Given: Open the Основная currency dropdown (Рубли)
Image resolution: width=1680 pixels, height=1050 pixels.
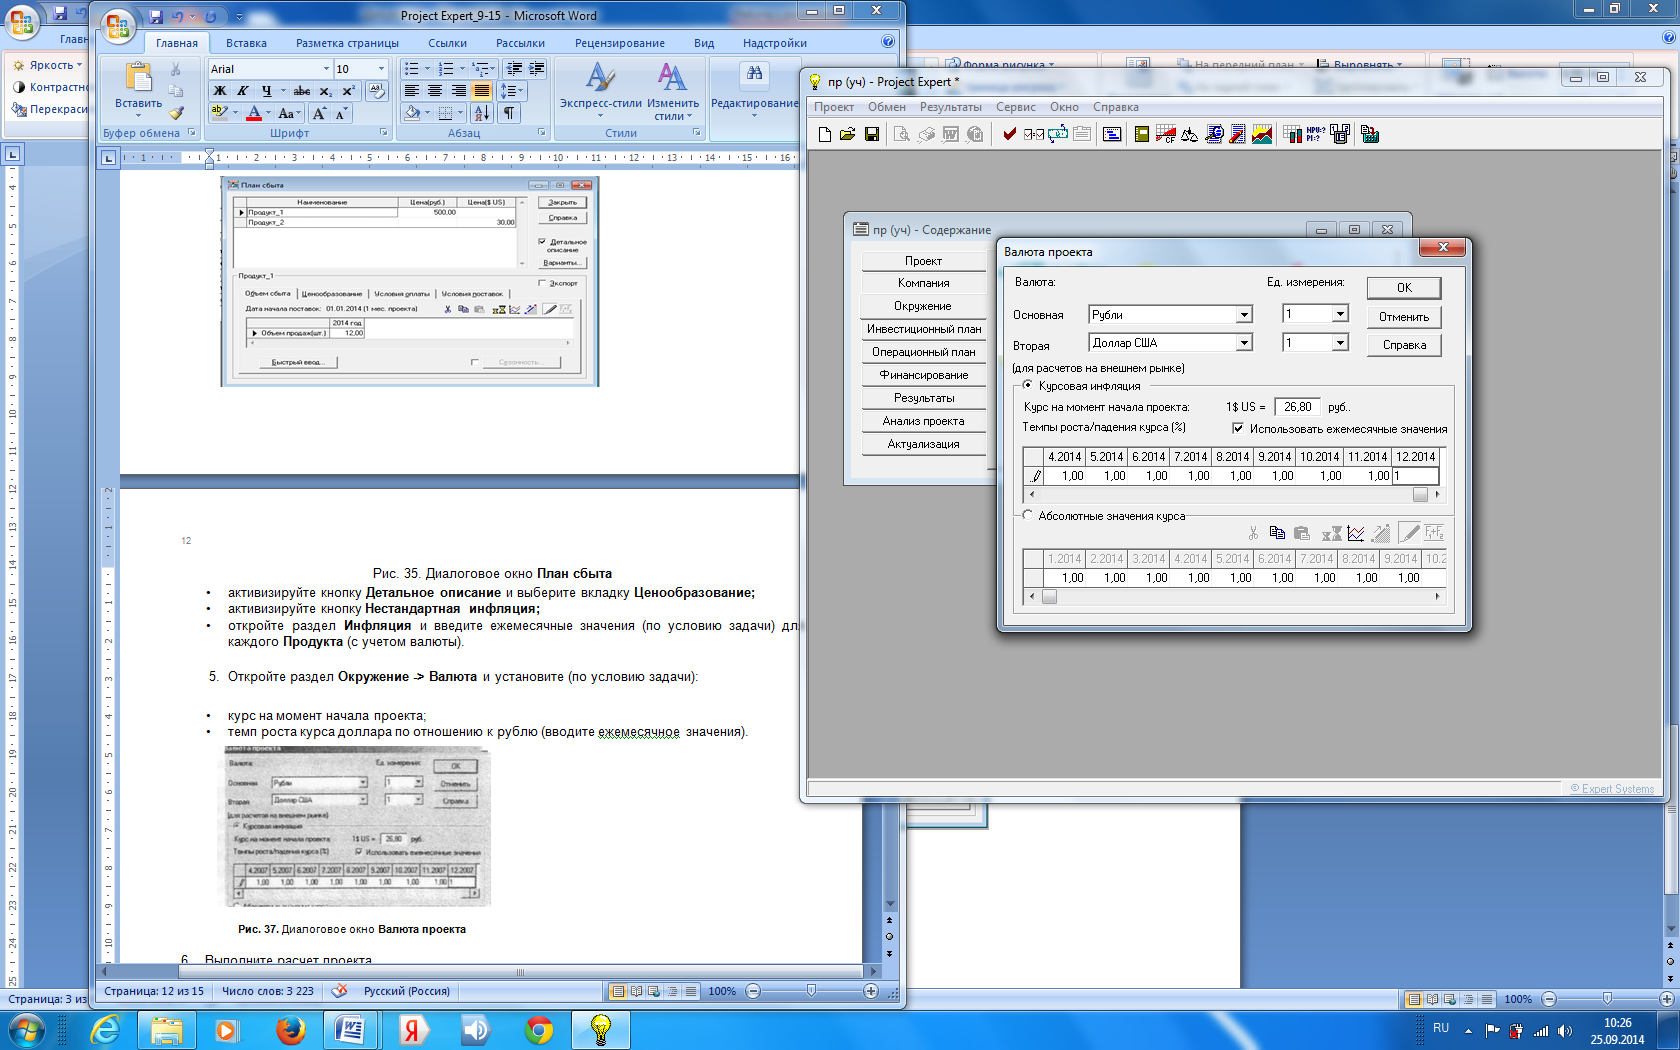Looking at the screenshot, I should [1244, 315].
